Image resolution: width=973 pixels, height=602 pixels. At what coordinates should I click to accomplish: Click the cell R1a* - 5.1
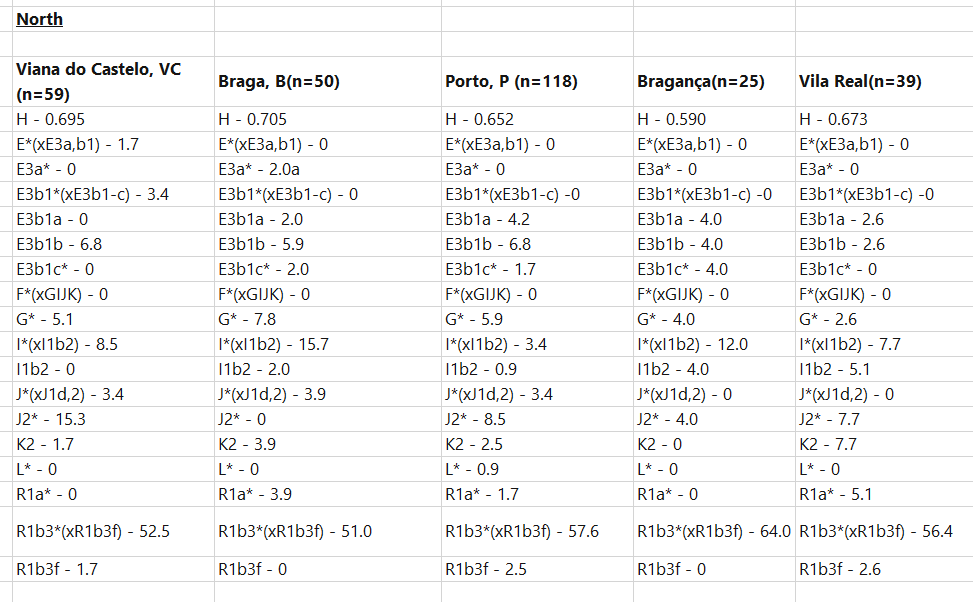(884, 495)
